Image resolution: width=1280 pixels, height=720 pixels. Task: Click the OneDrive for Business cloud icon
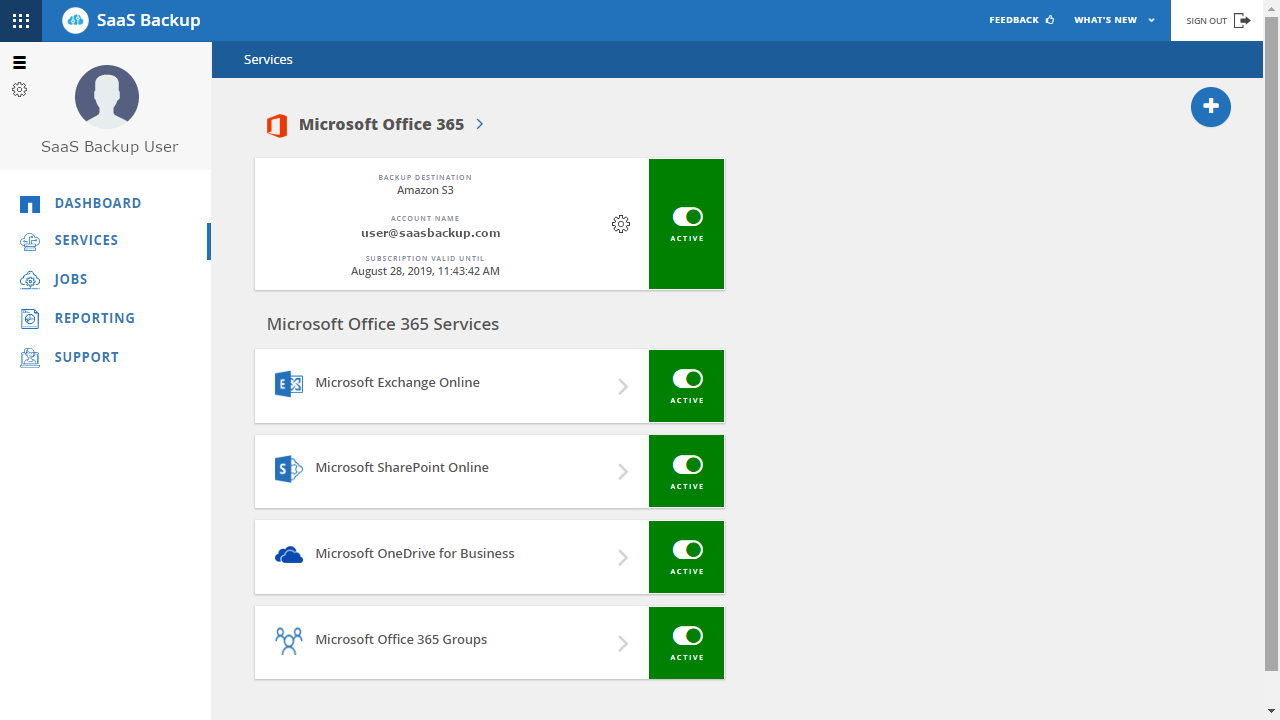click(x=289, y=555)
